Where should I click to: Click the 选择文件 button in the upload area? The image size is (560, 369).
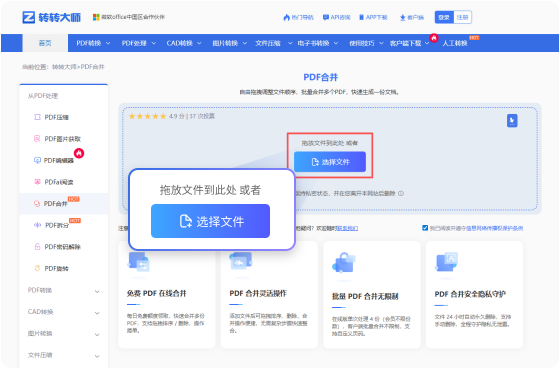point(330,162)
